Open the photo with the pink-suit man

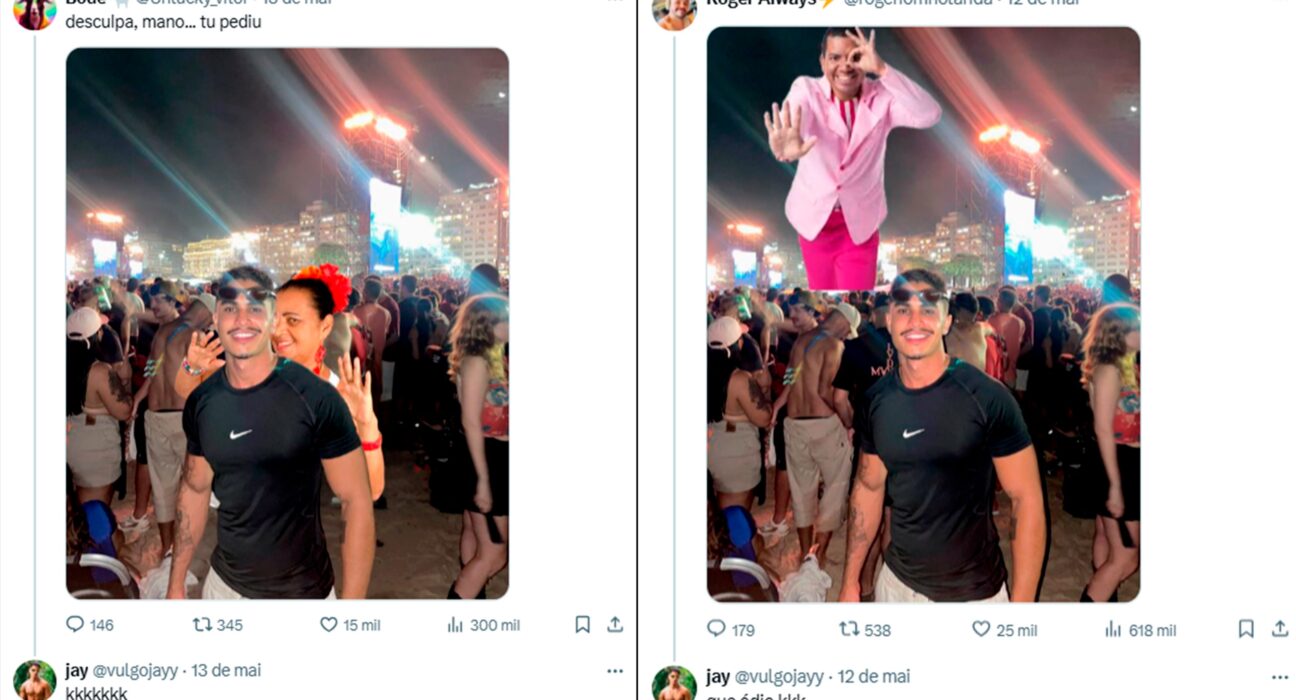coord(923,314)
